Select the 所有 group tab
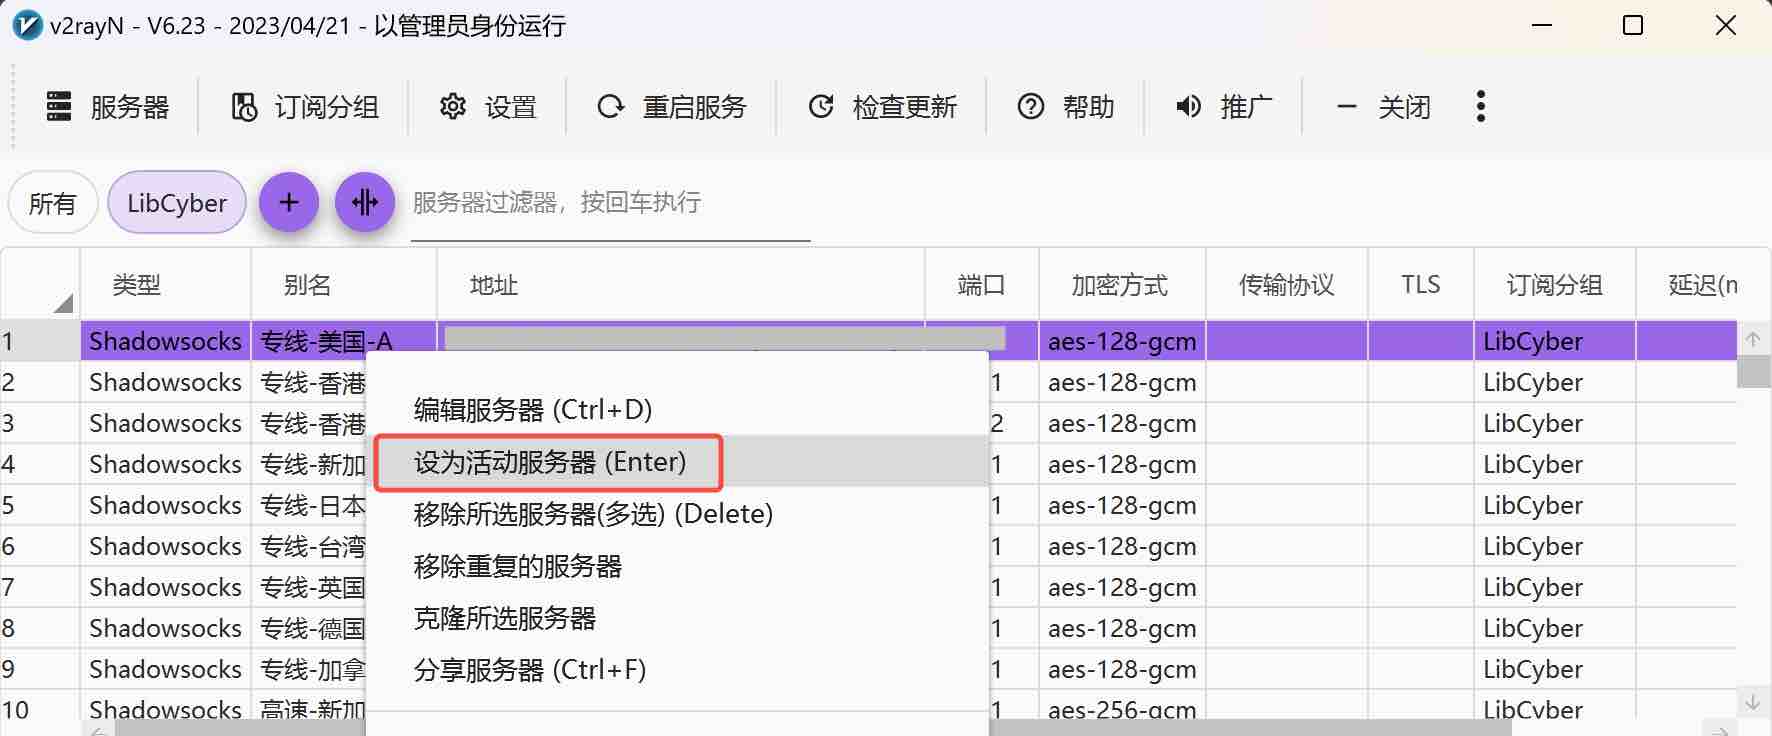 point(52,203)
